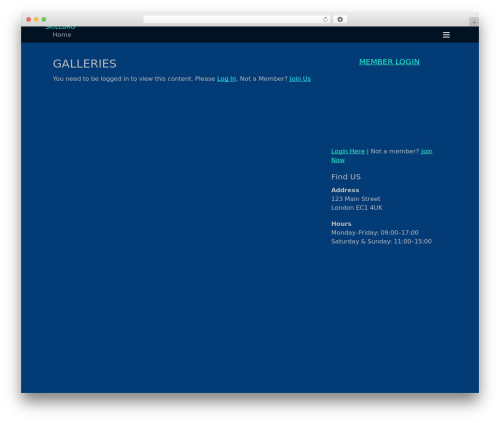Select the Find US heading
Viewport: 500px width, 423px height.
(x=346, y=177)
